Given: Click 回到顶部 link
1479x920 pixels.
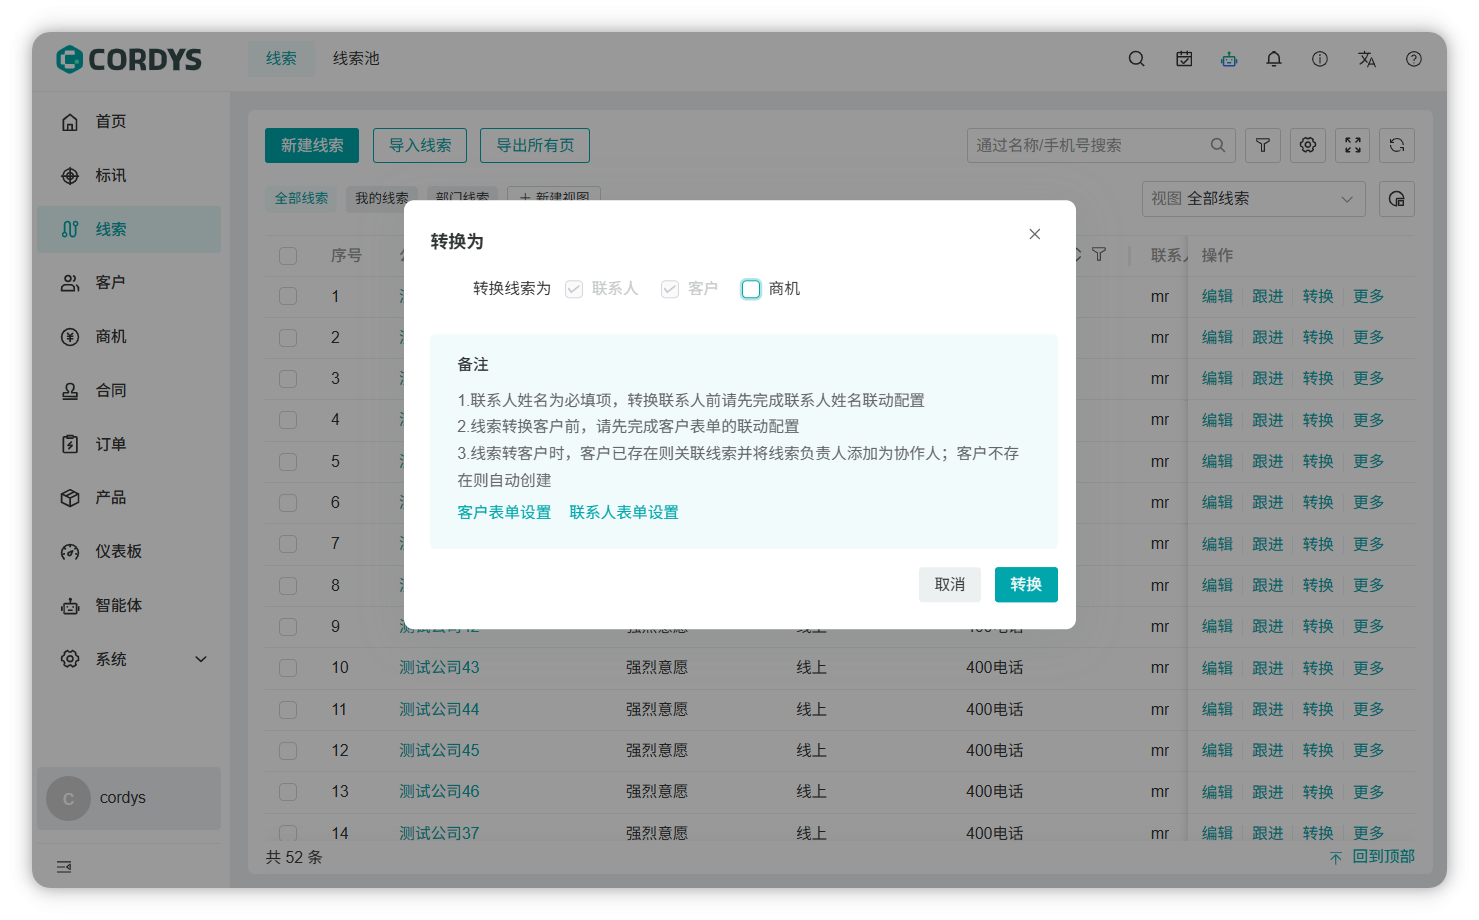Looking at the screenshot, I should click(x=1372, y=857).
